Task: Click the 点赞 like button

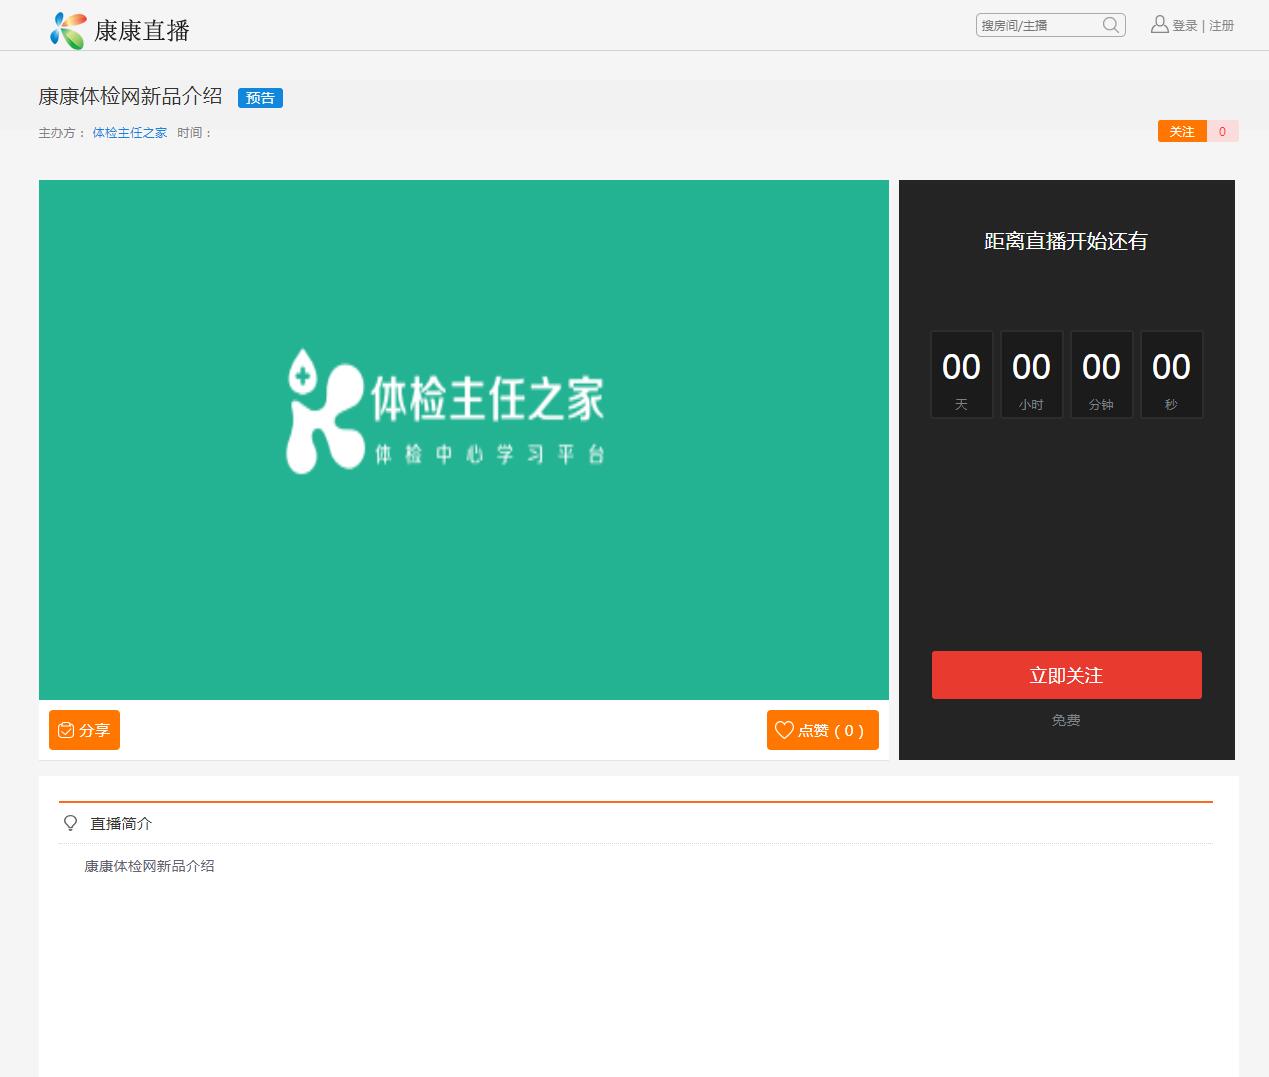Action: click(x=823, y=730)
